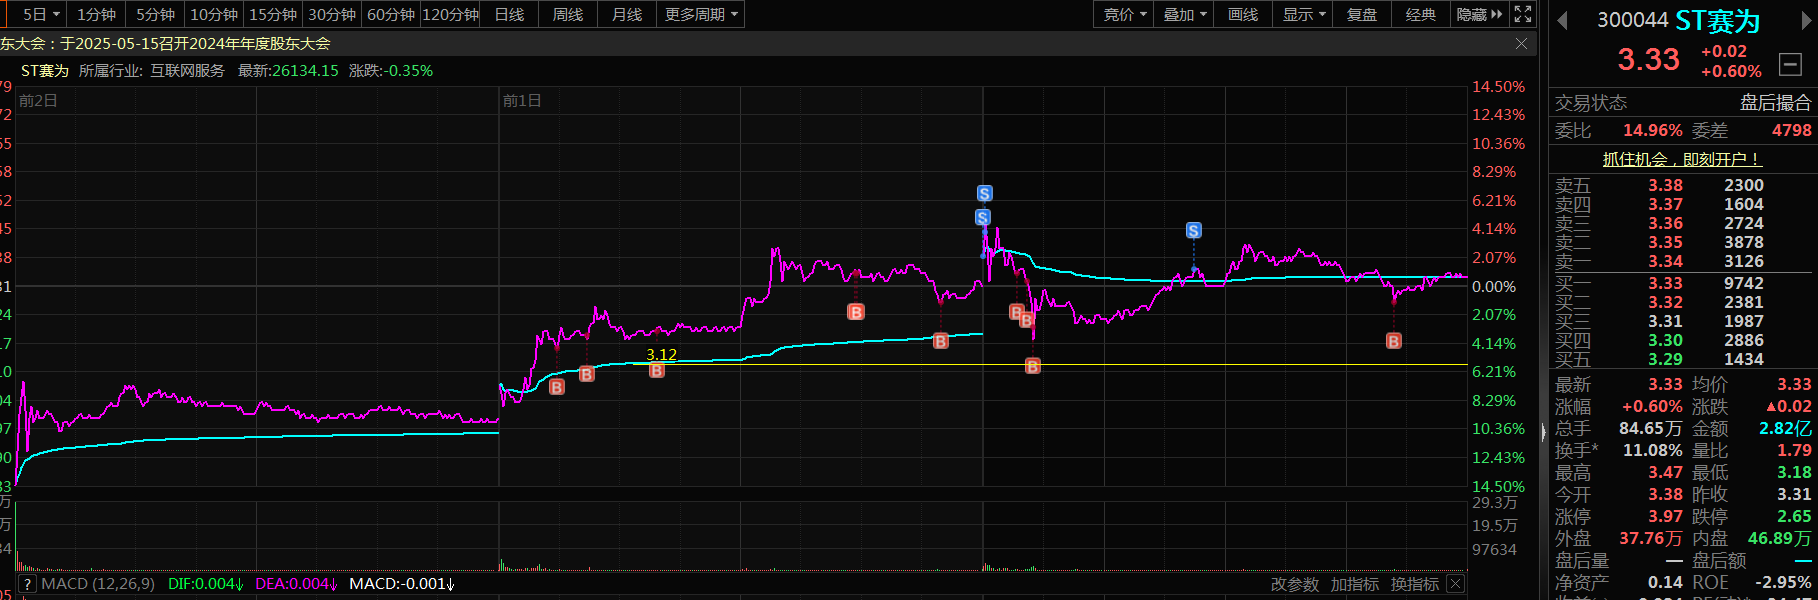Go to previous stock arrow
Viewport: 1818px width, 600px height.
pos(1562,21)
